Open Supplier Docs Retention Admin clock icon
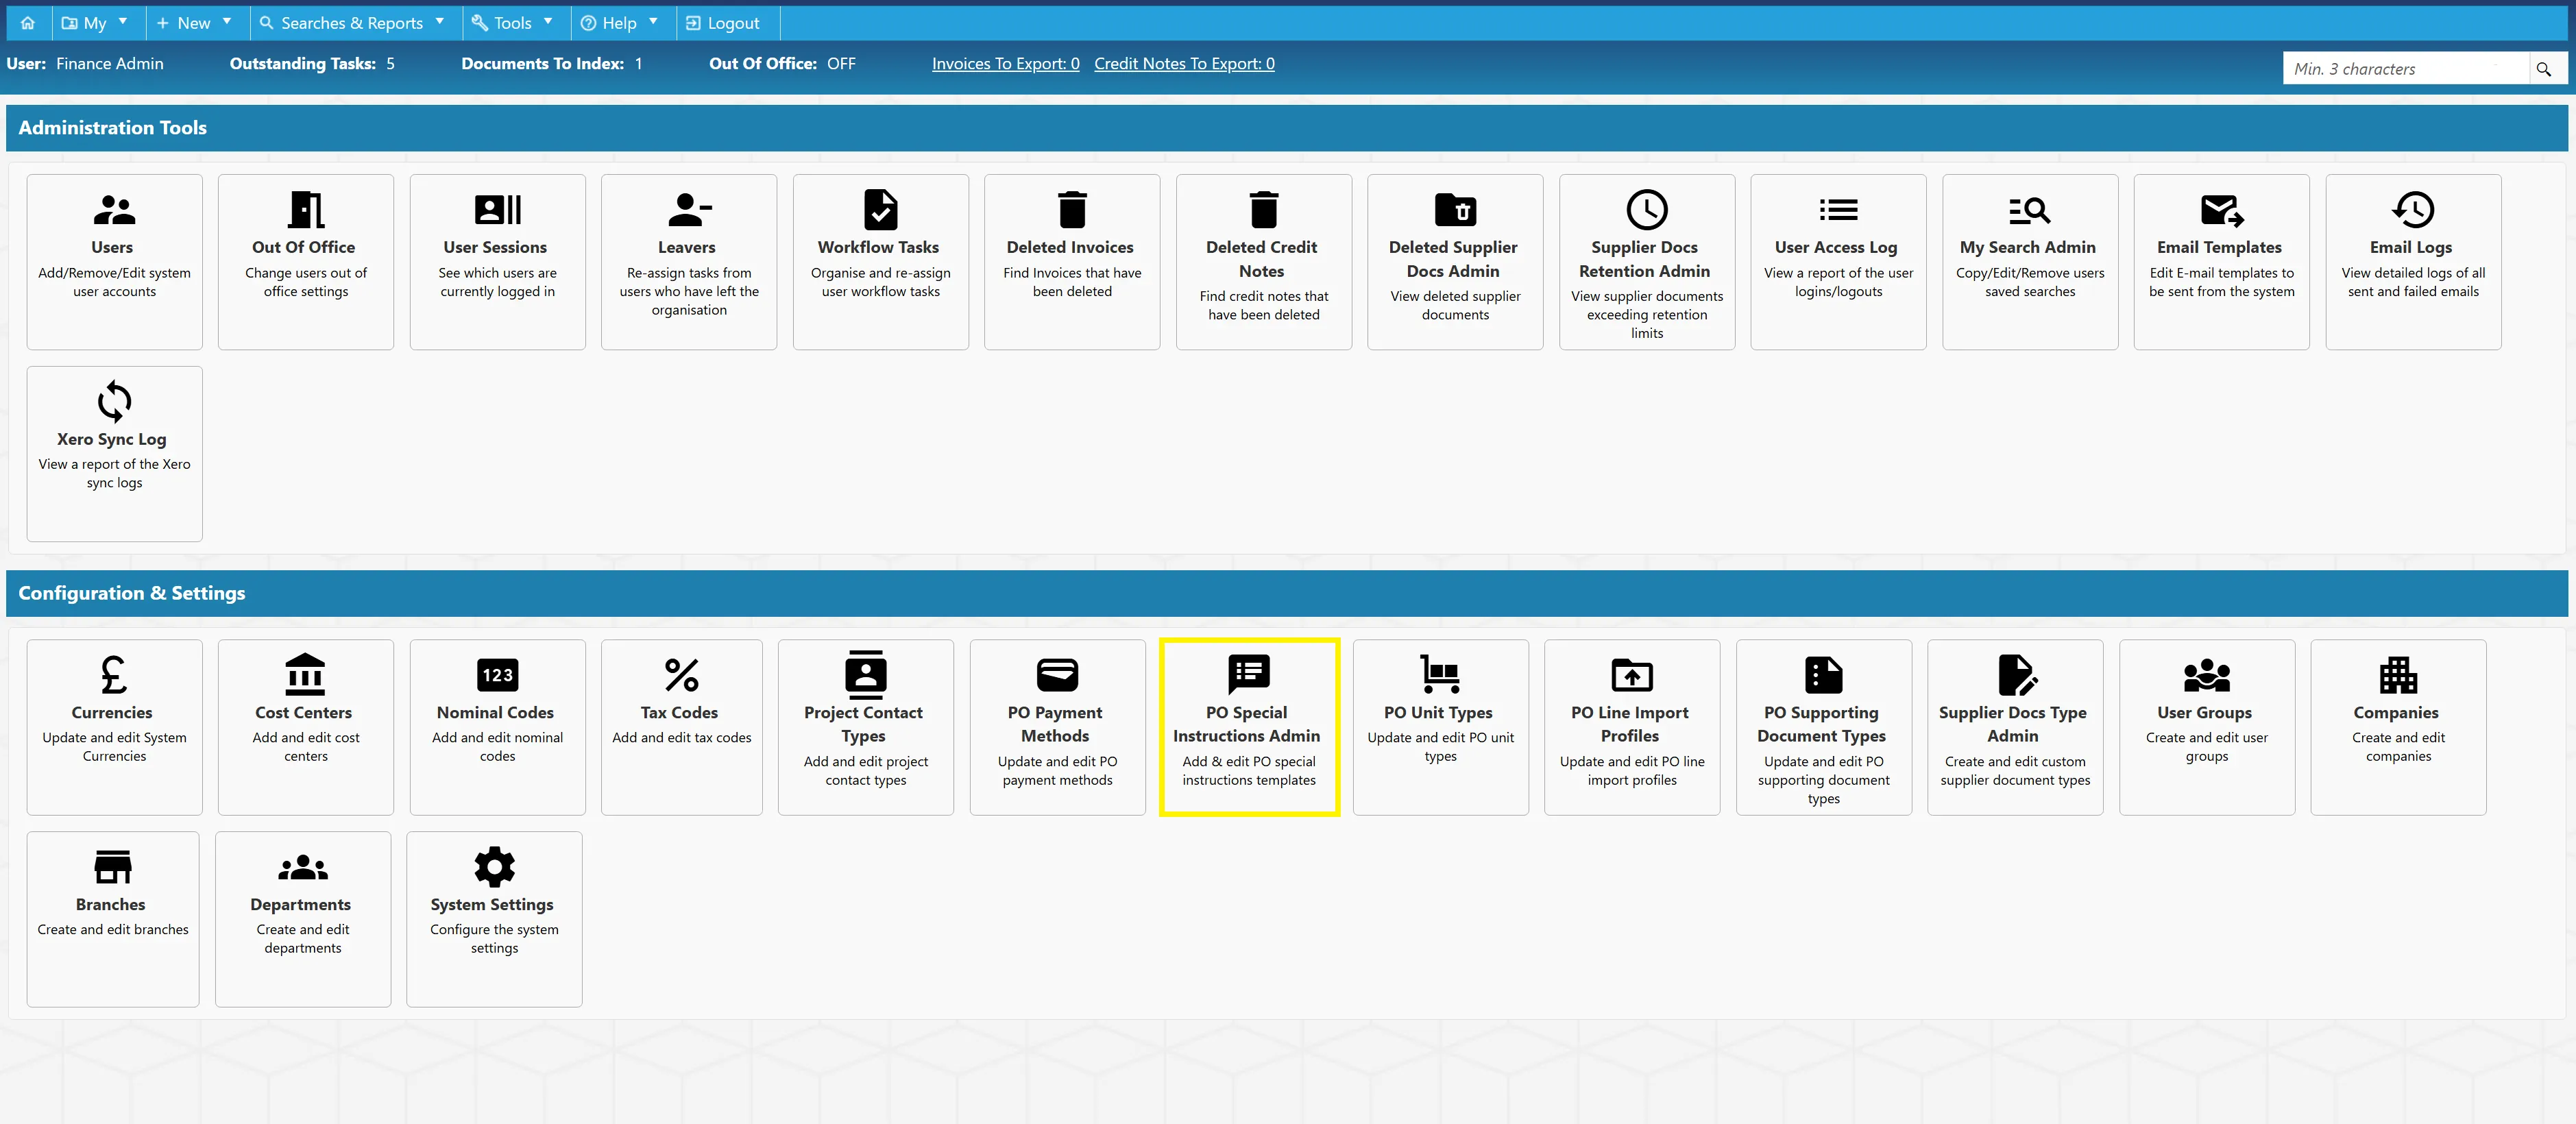This screenshot has width=2576, height=1124. pos(1647,210)
